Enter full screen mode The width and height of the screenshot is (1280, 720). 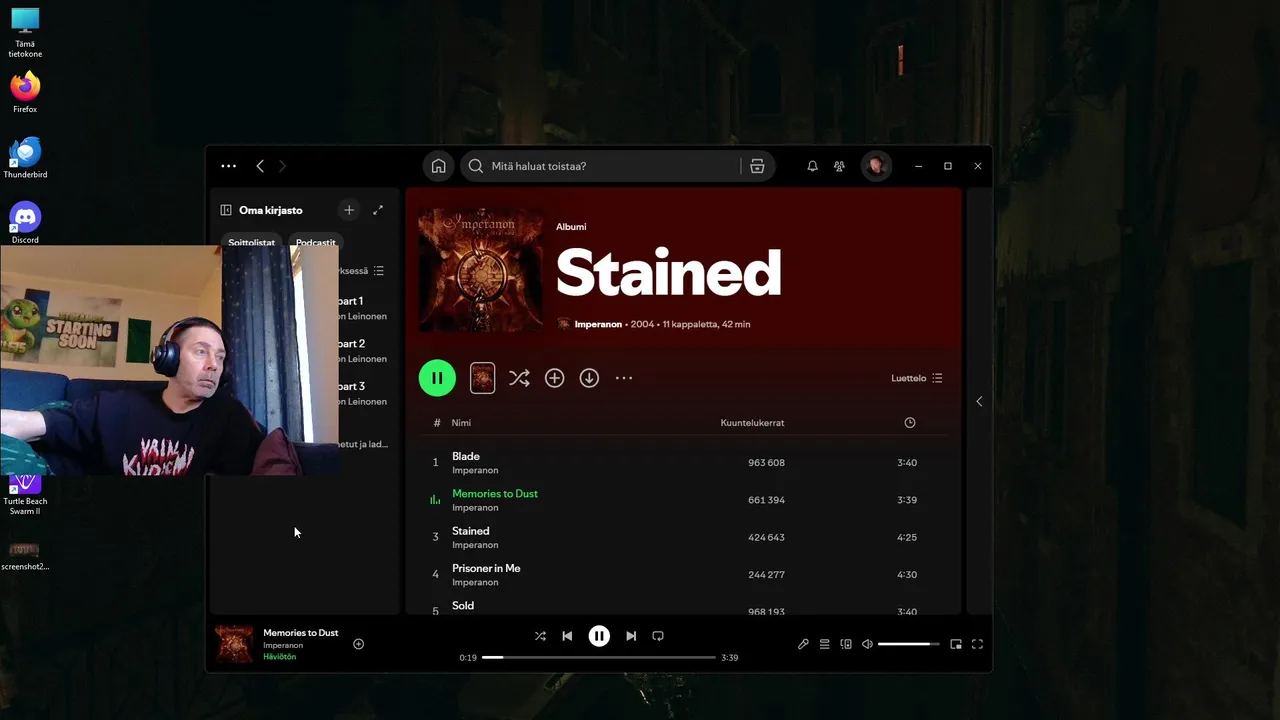coord(977,644)
